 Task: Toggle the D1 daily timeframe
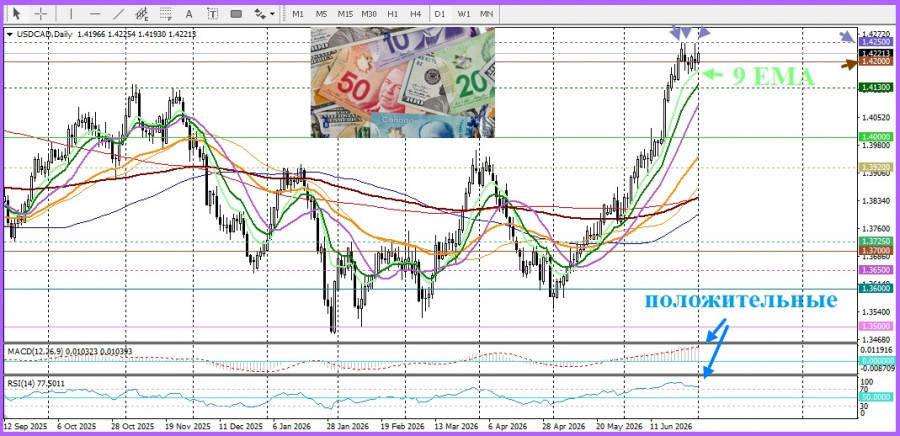point(440,13)
